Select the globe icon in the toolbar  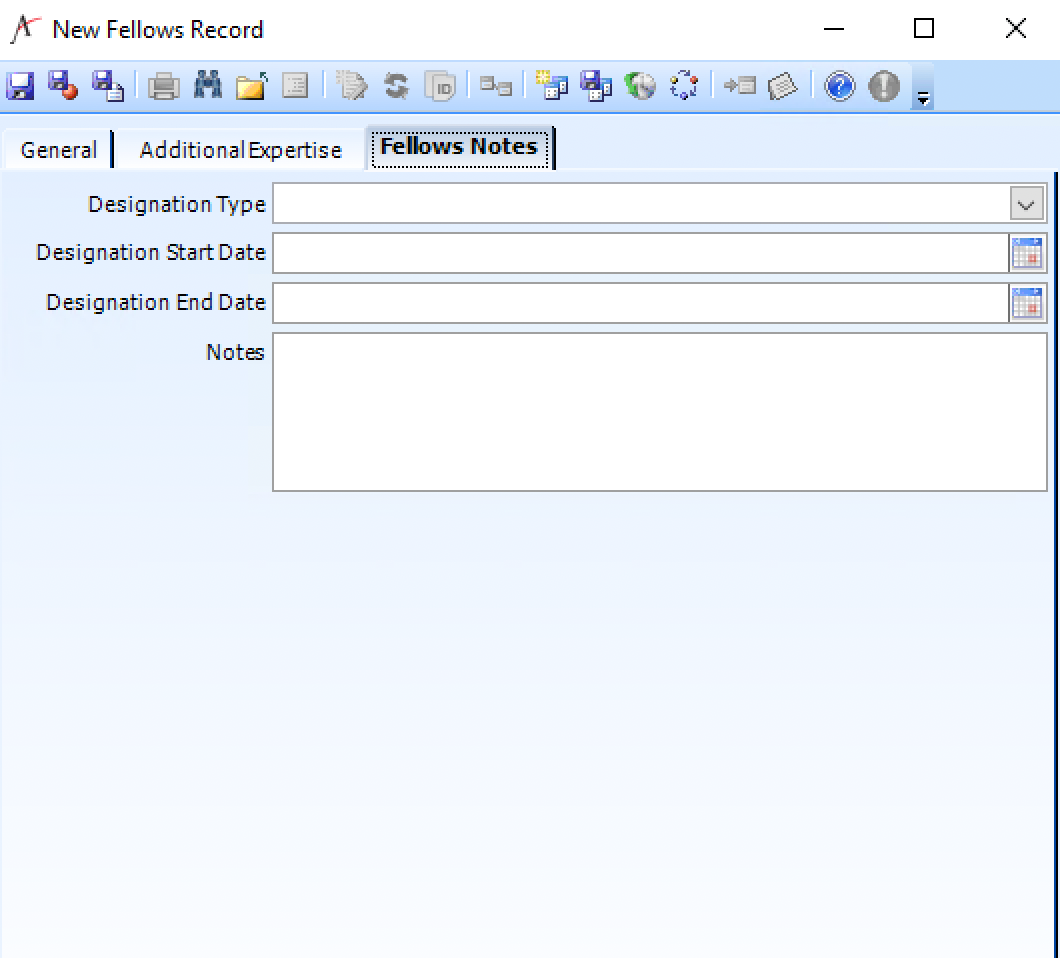click(640, 86)
